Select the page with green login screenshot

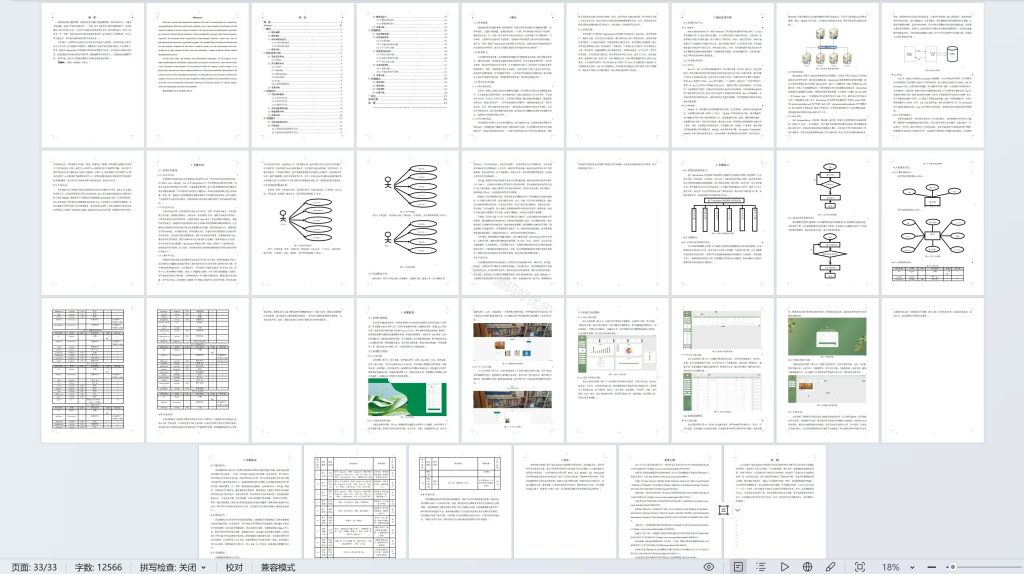[x=408, y=370]
